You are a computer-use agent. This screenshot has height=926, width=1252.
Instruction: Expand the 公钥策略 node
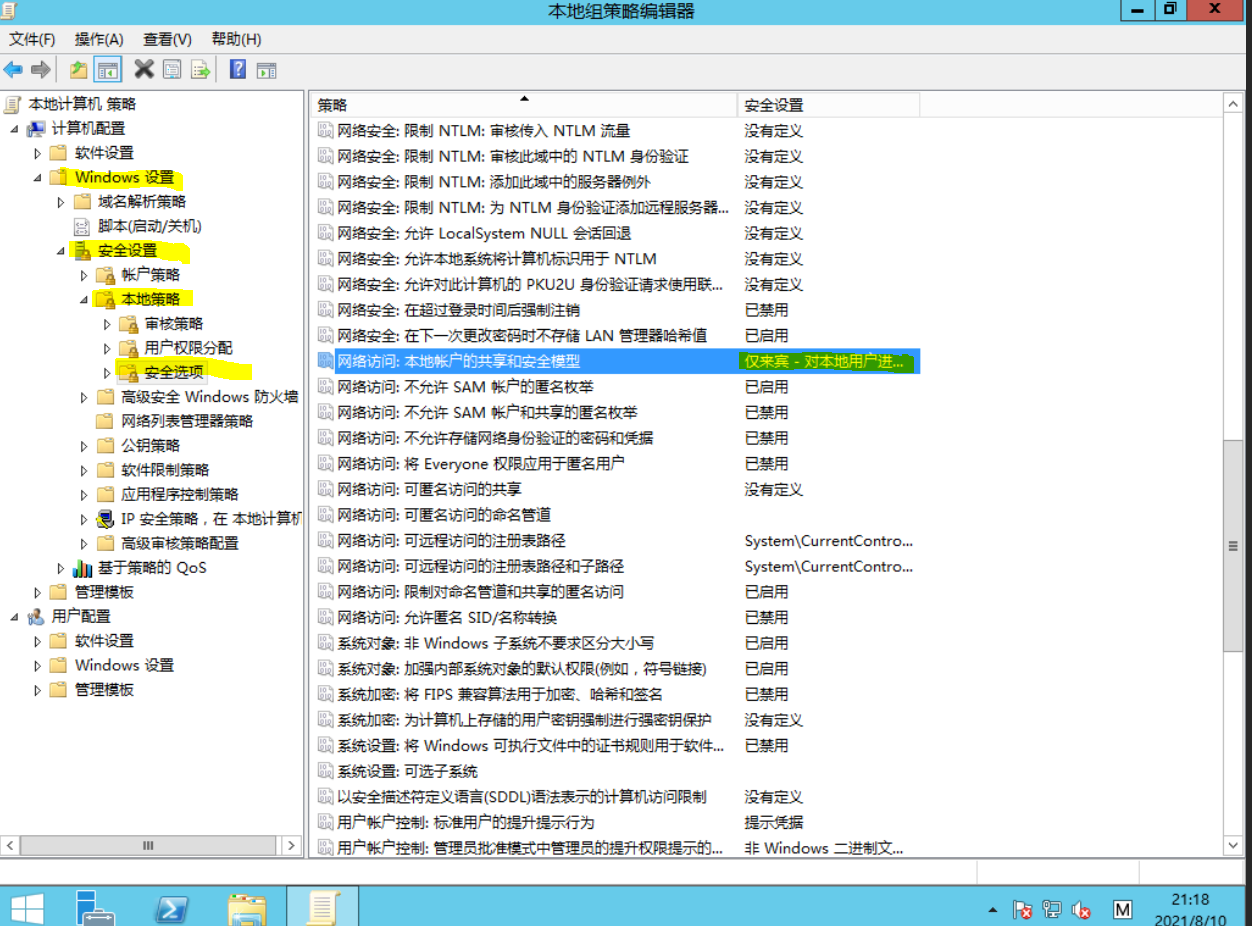(x=85, y=446)
